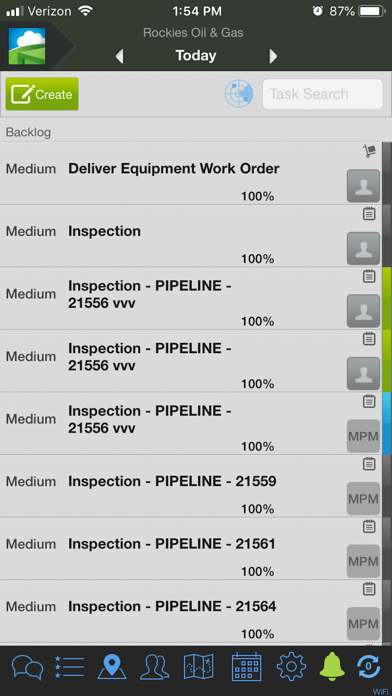Go to next day arrow
Image resolution: width=392 pixels, height=696 pixels.
(x=273, y=56)
